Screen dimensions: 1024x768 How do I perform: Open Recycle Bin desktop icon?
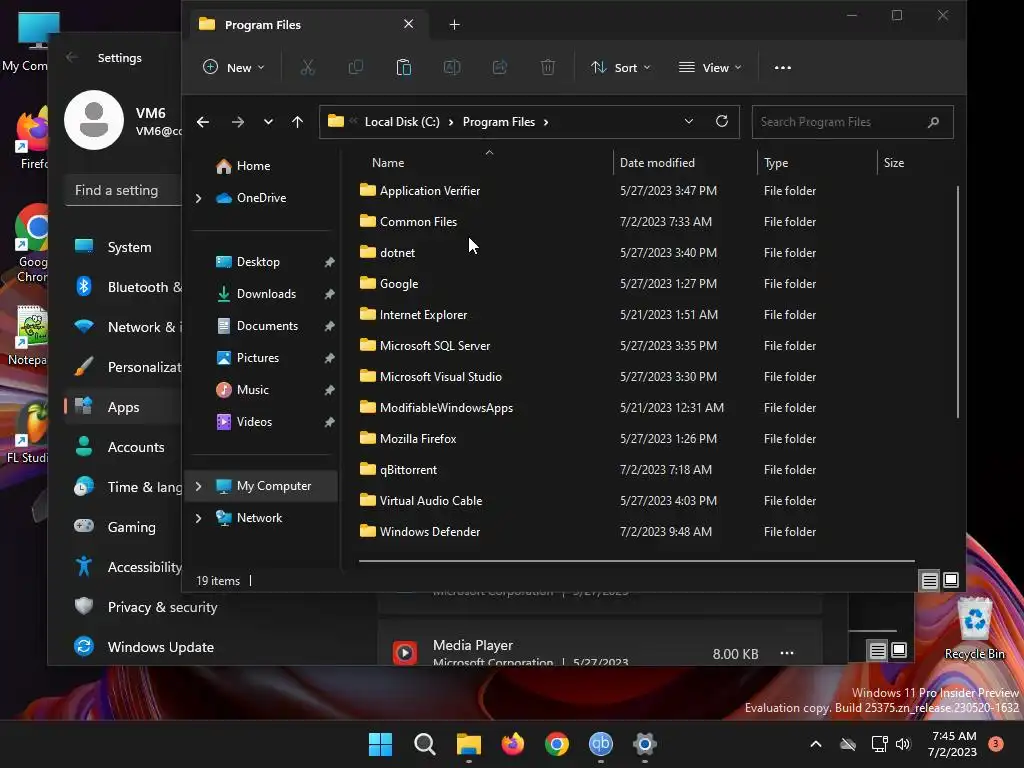coord(974,628)
